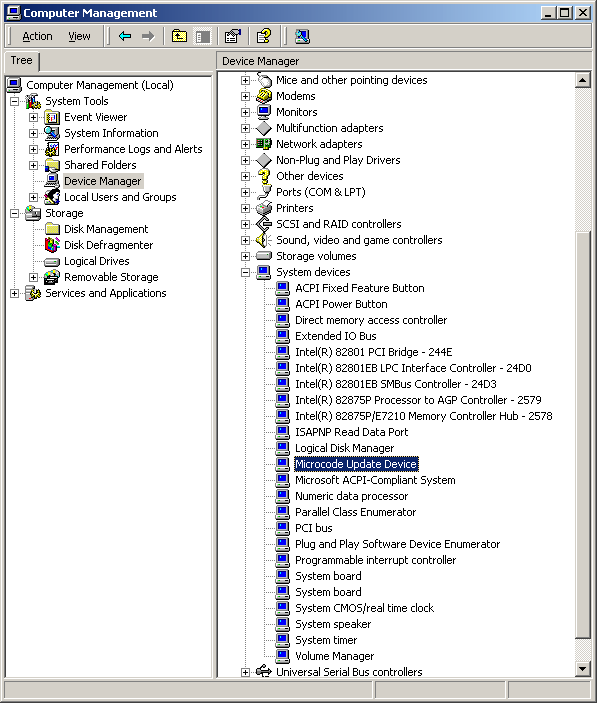Open the Action menu
597x703 pixels.
[37, 36]
